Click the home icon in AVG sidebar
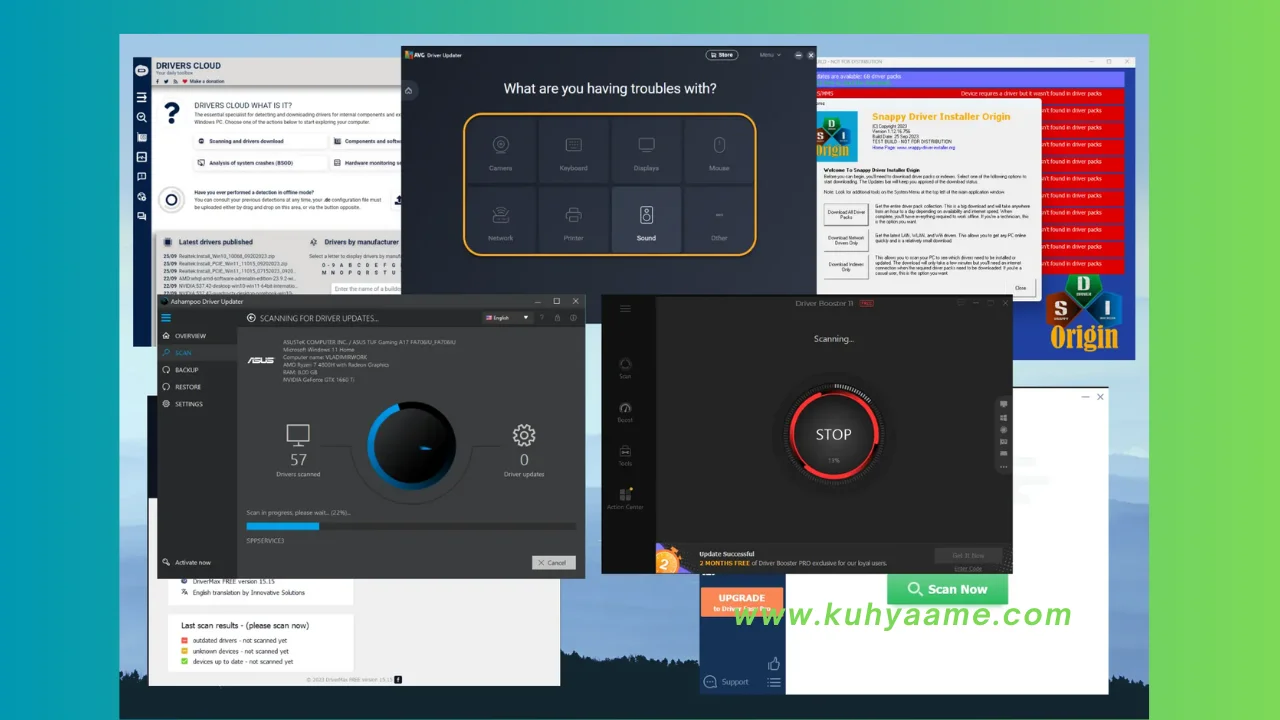The width and height of the screenshot is (1280, 720). click(x=408, y=91)
